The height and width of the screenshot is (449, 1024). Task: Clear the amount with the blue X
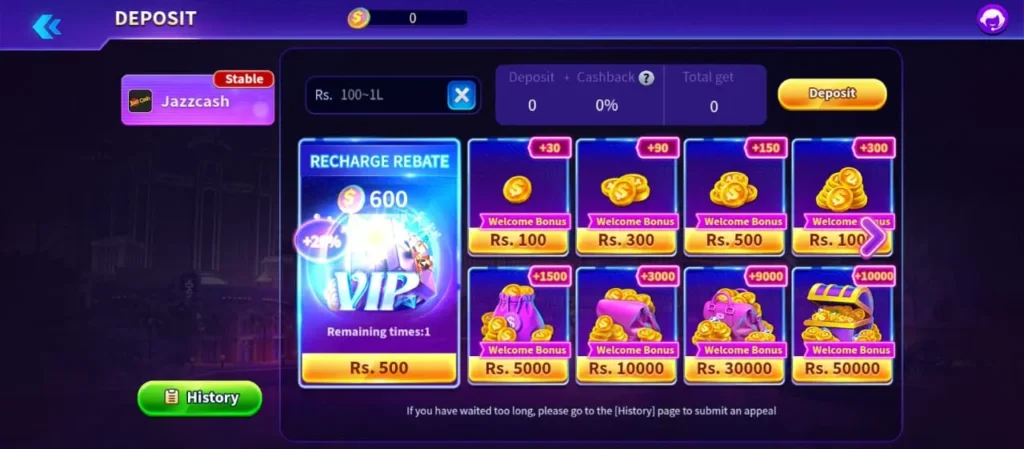[462, 95]
